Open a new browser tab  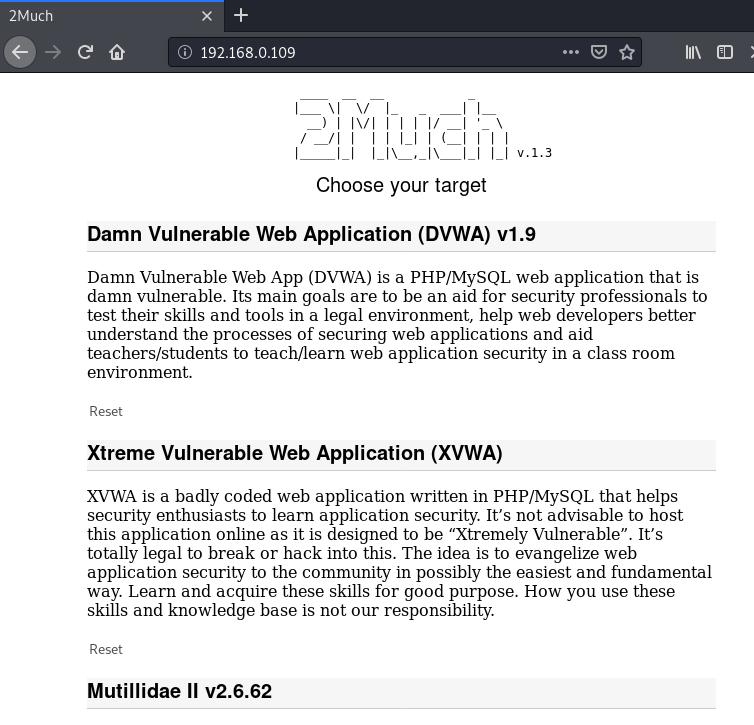pyautogui.click(x=241, y=16)
